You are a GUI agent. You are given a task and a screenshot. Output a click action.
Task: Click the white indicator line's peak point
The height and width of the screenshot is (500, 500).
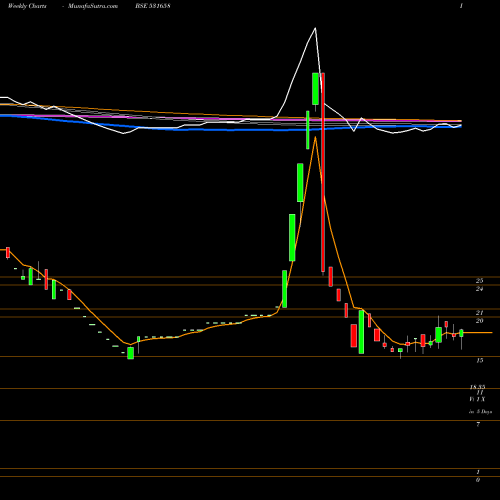[x=315, y=28]
